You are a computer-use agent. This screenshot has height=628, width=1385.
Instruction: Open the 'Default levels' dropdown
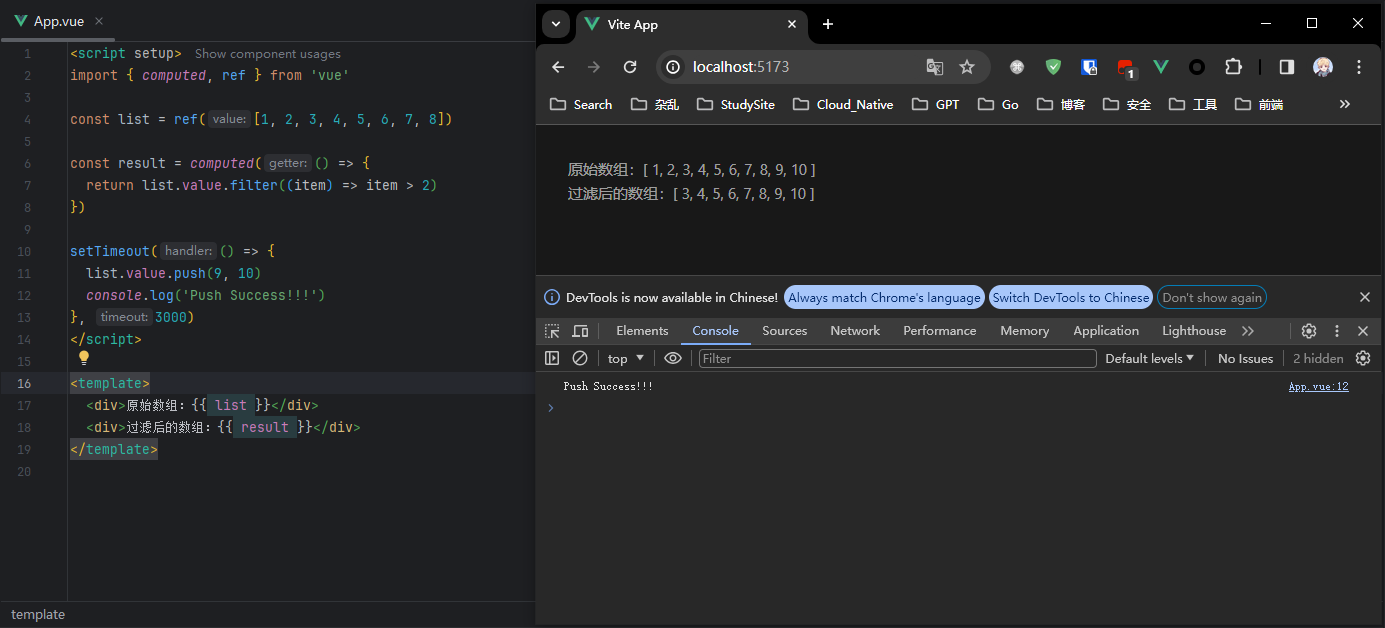[x=1150, y=358]
